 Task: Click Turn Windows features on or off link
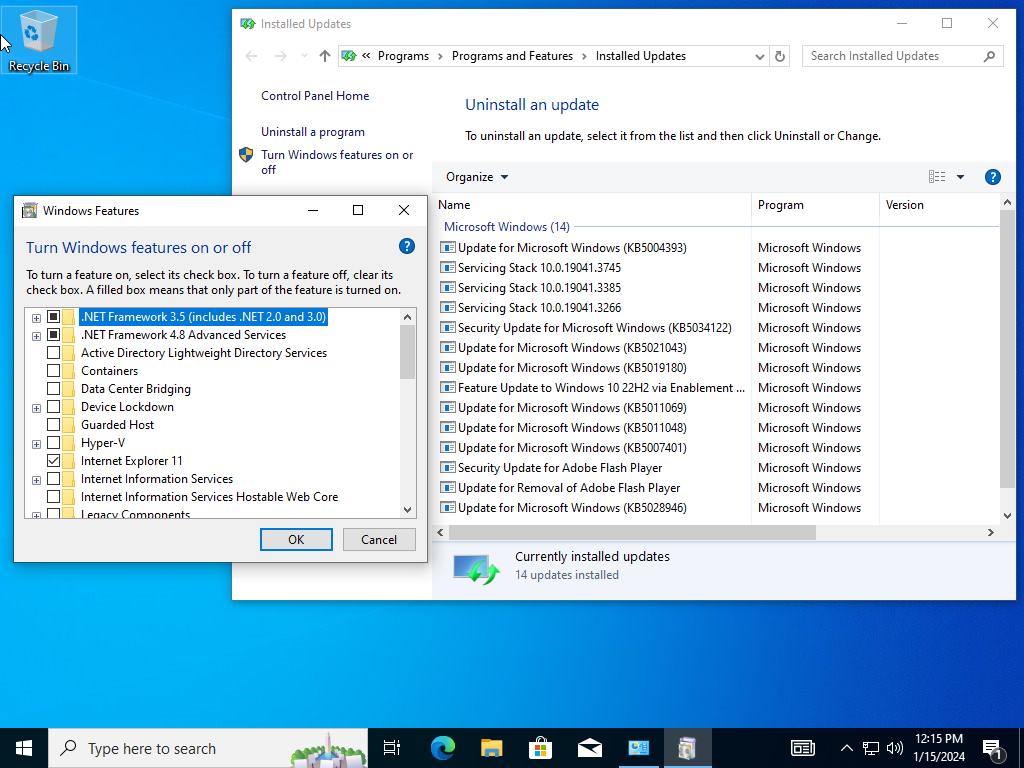click(x=337, y=162)
